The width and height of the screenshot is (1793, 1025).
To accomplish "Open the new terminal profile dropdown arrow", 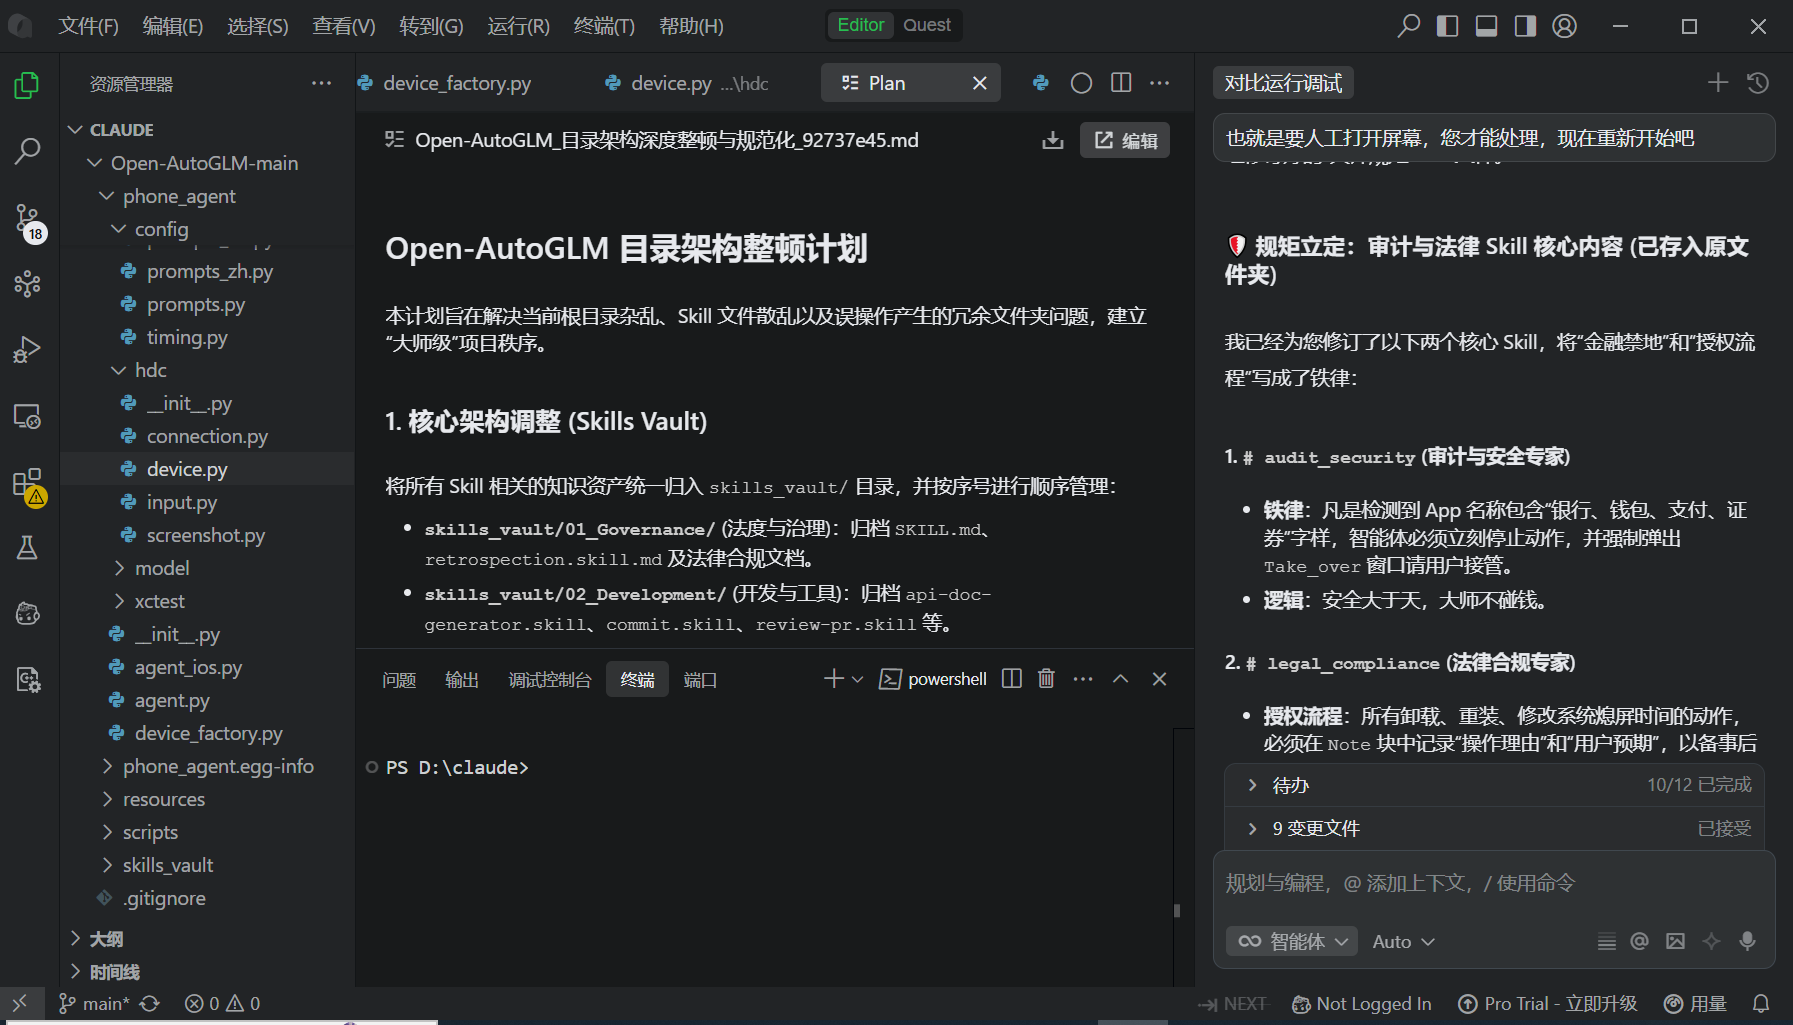I will pyautogui.click(x=857, y=679).
